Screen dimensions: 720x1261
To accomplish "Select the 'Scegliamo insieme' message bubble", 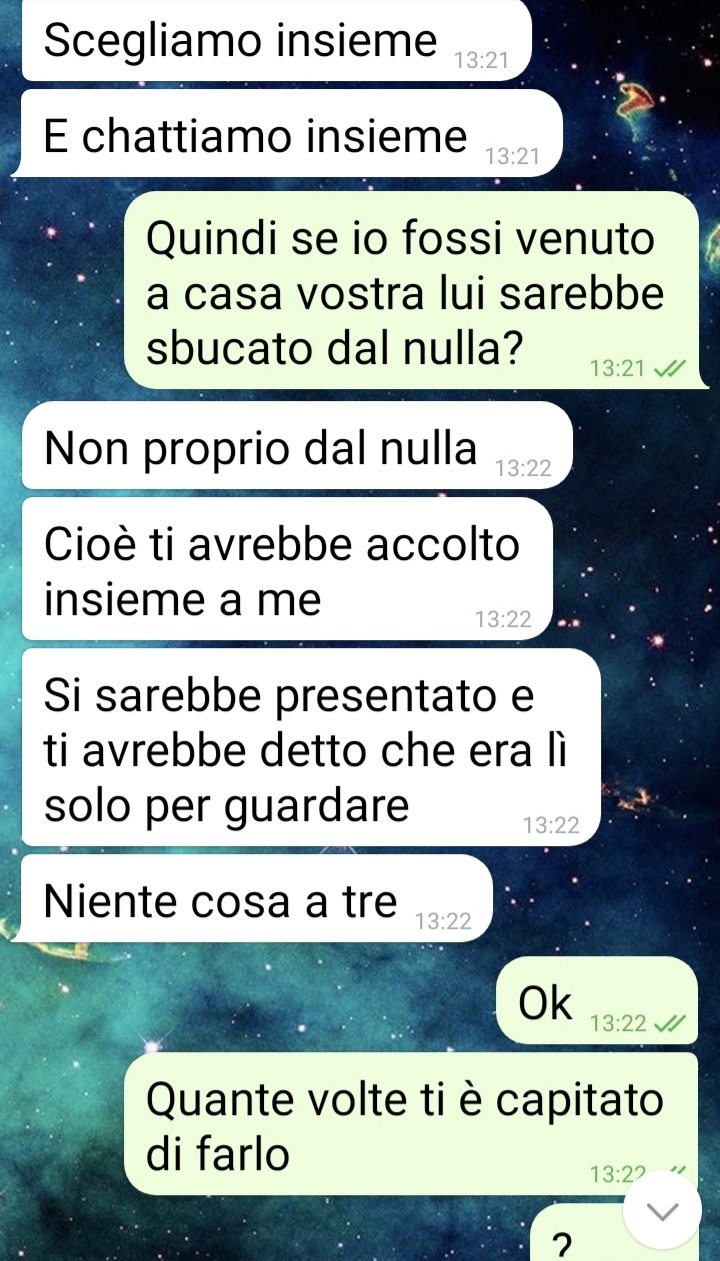I will pos(276,41).
